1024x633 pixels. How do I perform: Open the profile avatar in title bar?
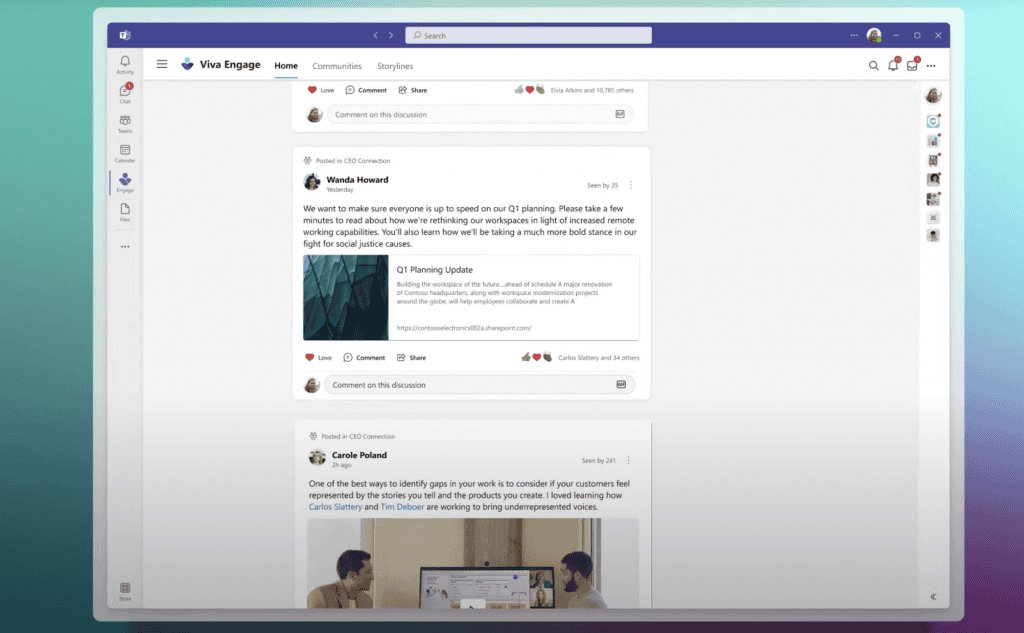point(874,35)
